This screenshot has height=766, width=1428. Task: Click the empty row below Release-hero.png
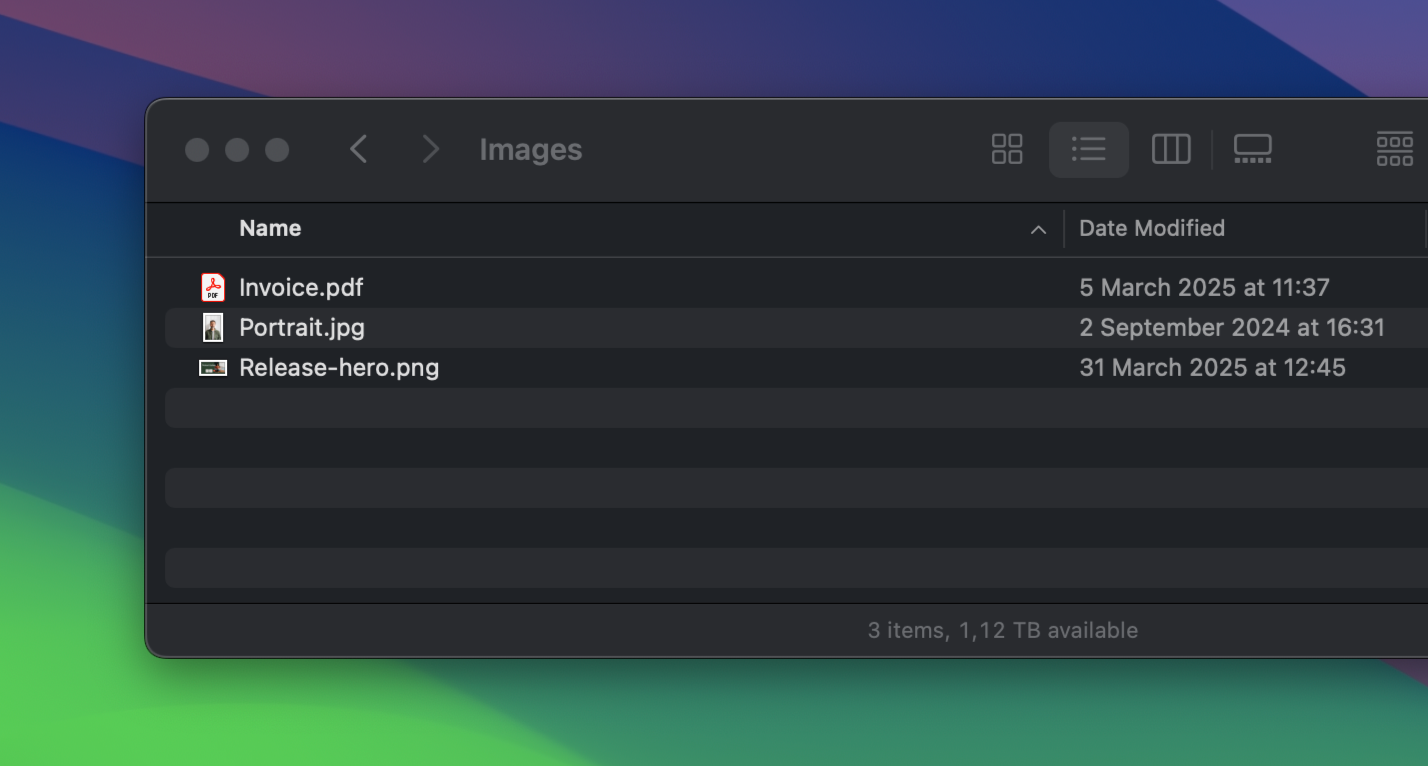tap(700, 408)
